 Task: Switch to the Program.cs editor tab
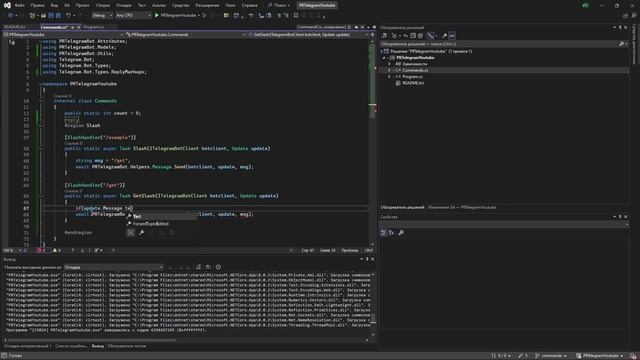click(93, 27)
